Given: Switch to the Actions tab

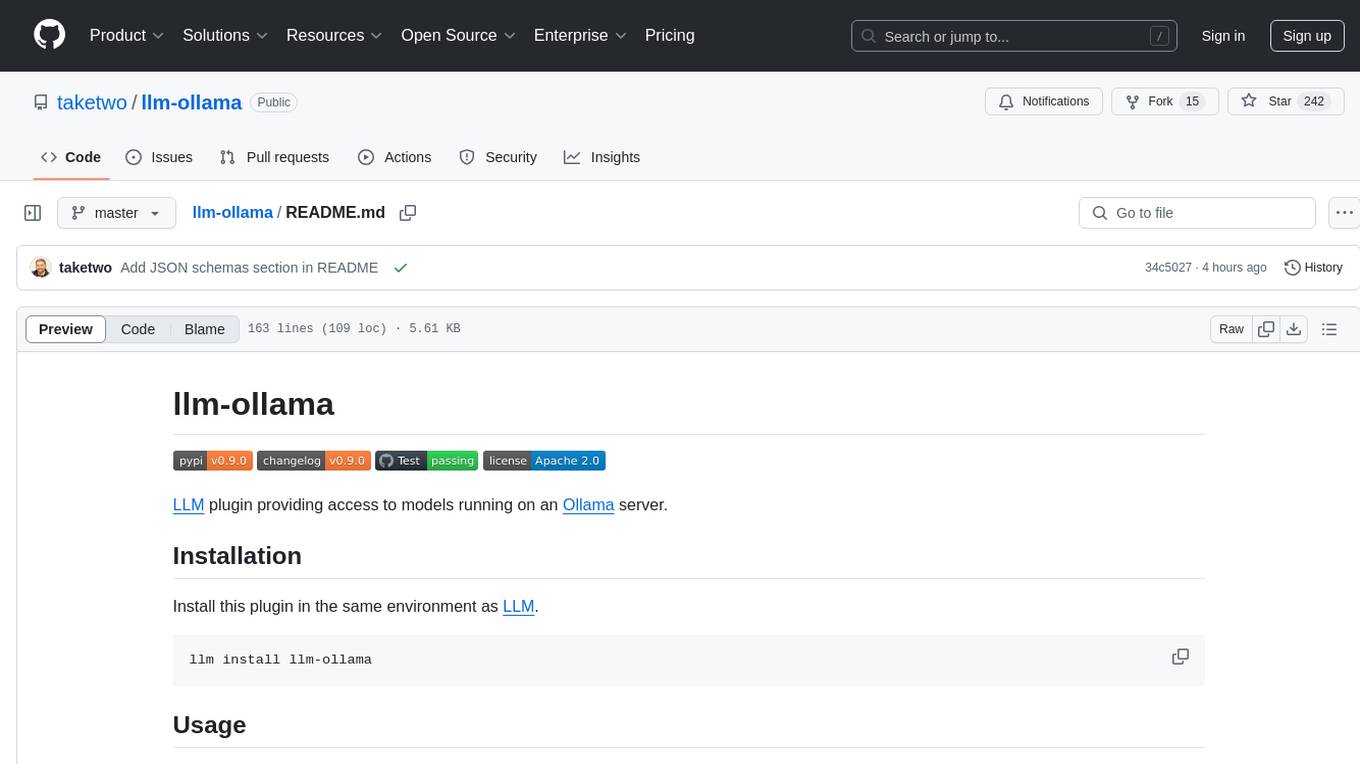Looking at the screenshot, I should point(394,157).
